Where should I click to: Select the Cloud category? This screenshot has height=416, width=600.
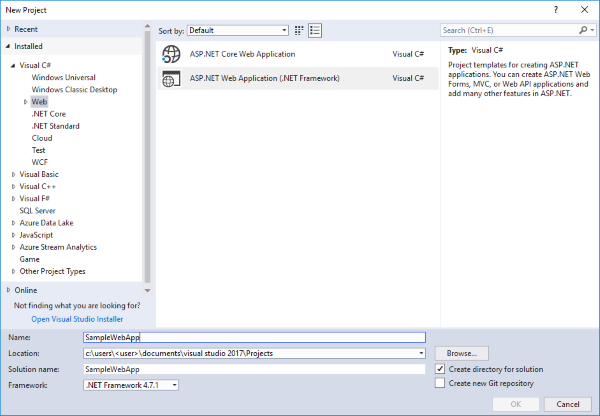coord(42,138)
